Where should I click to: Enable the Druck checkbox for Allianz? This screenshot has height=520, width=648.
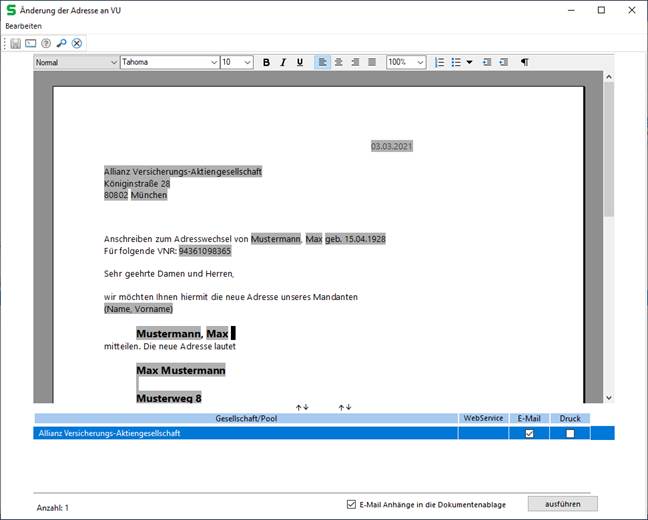[570, 433]
